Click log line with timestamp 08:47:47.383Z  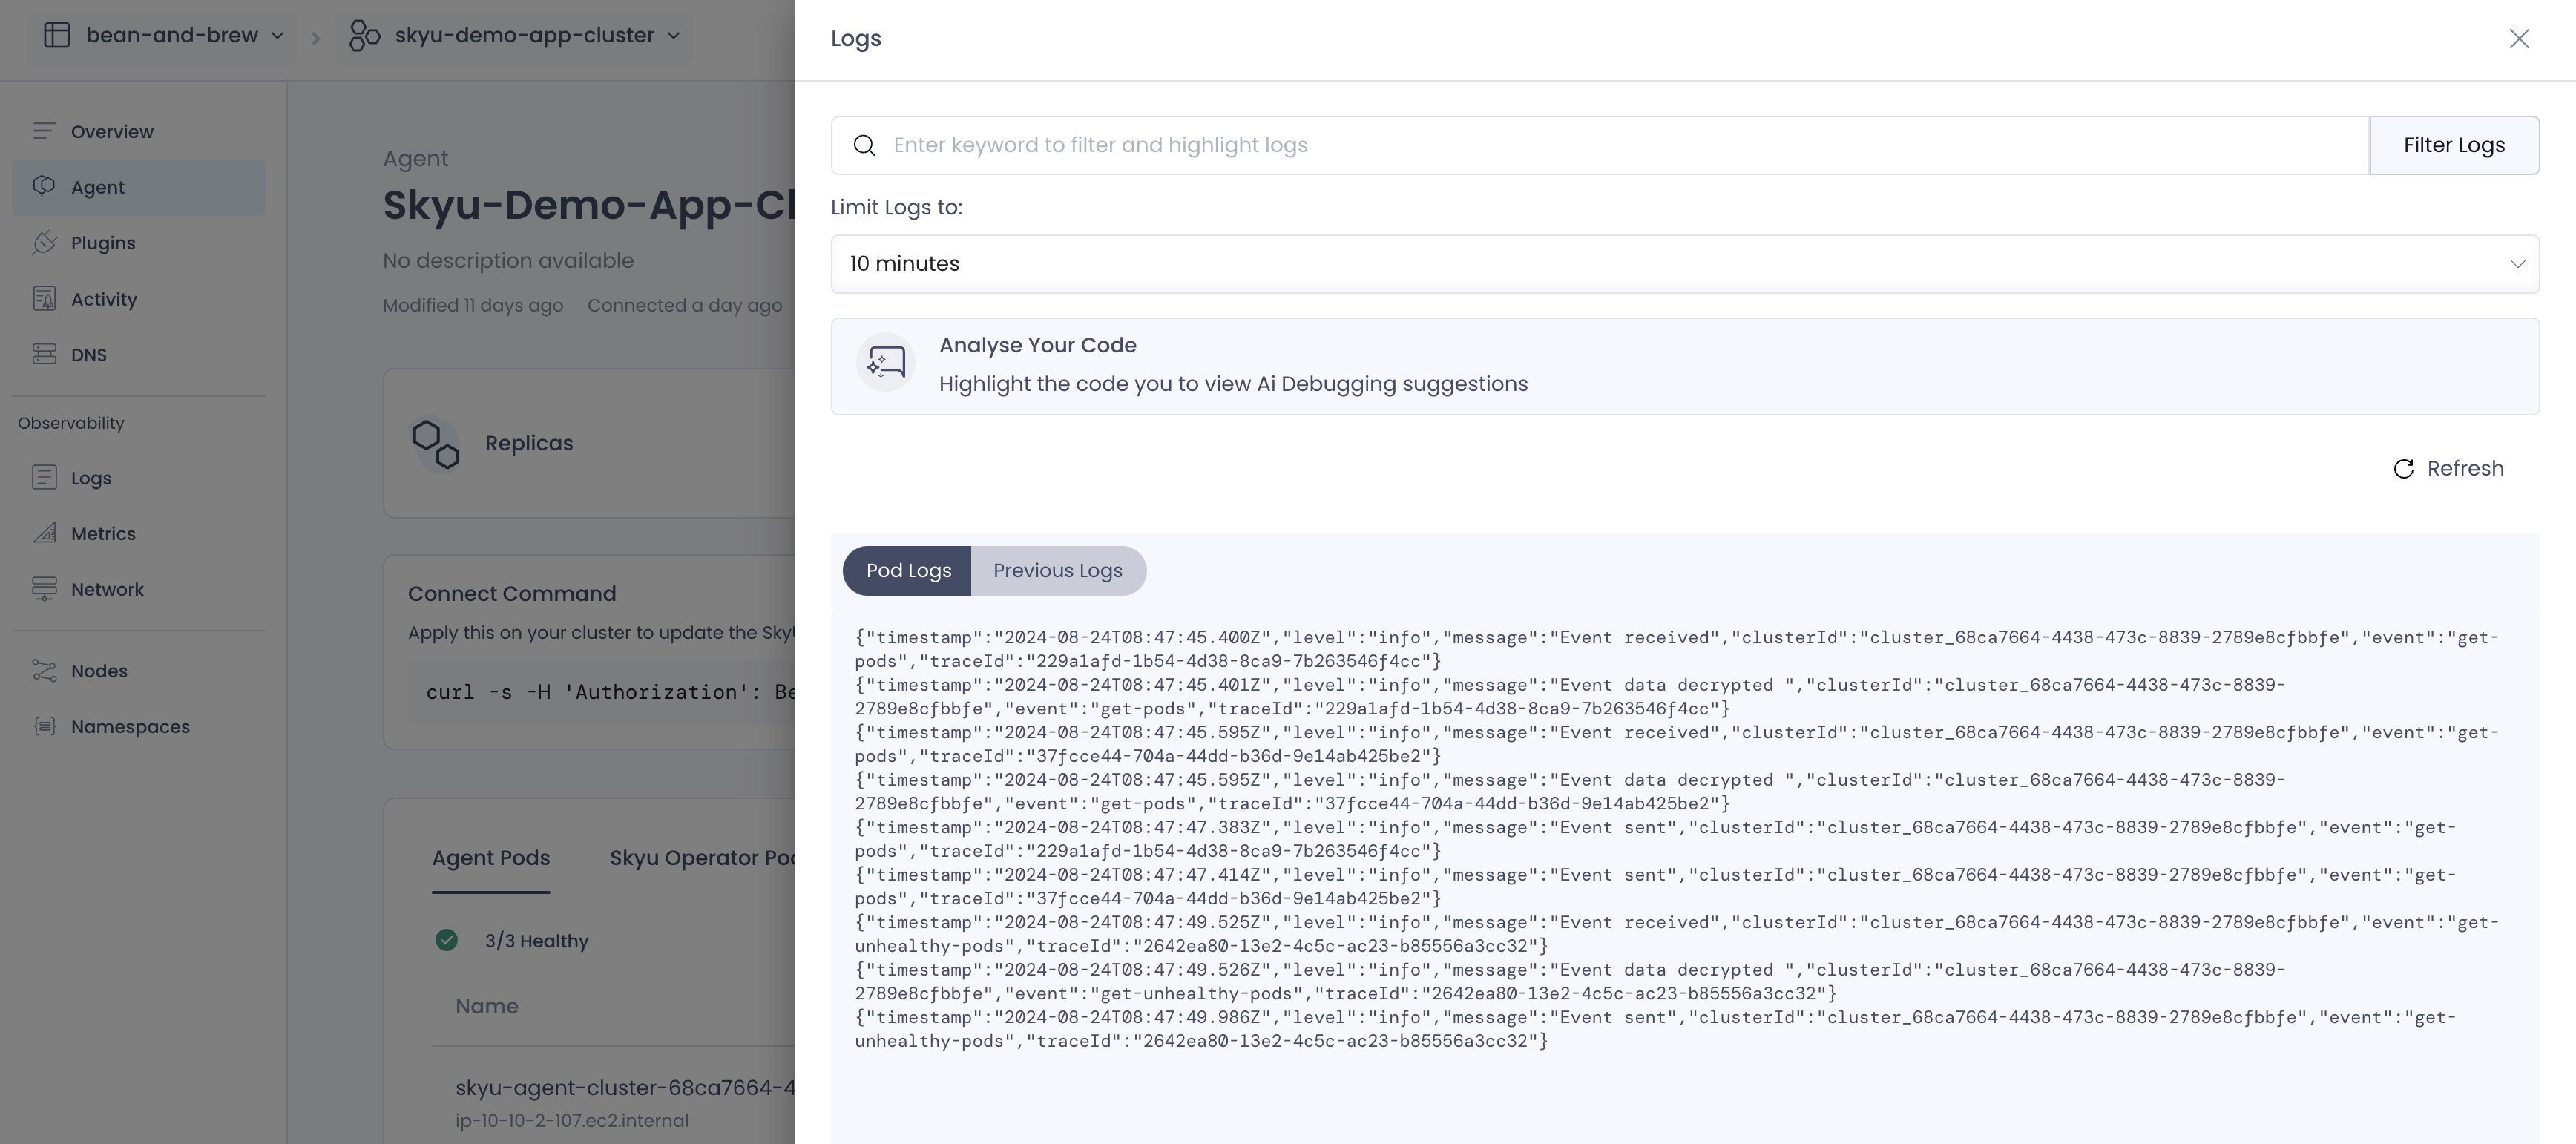point(1655,840)
